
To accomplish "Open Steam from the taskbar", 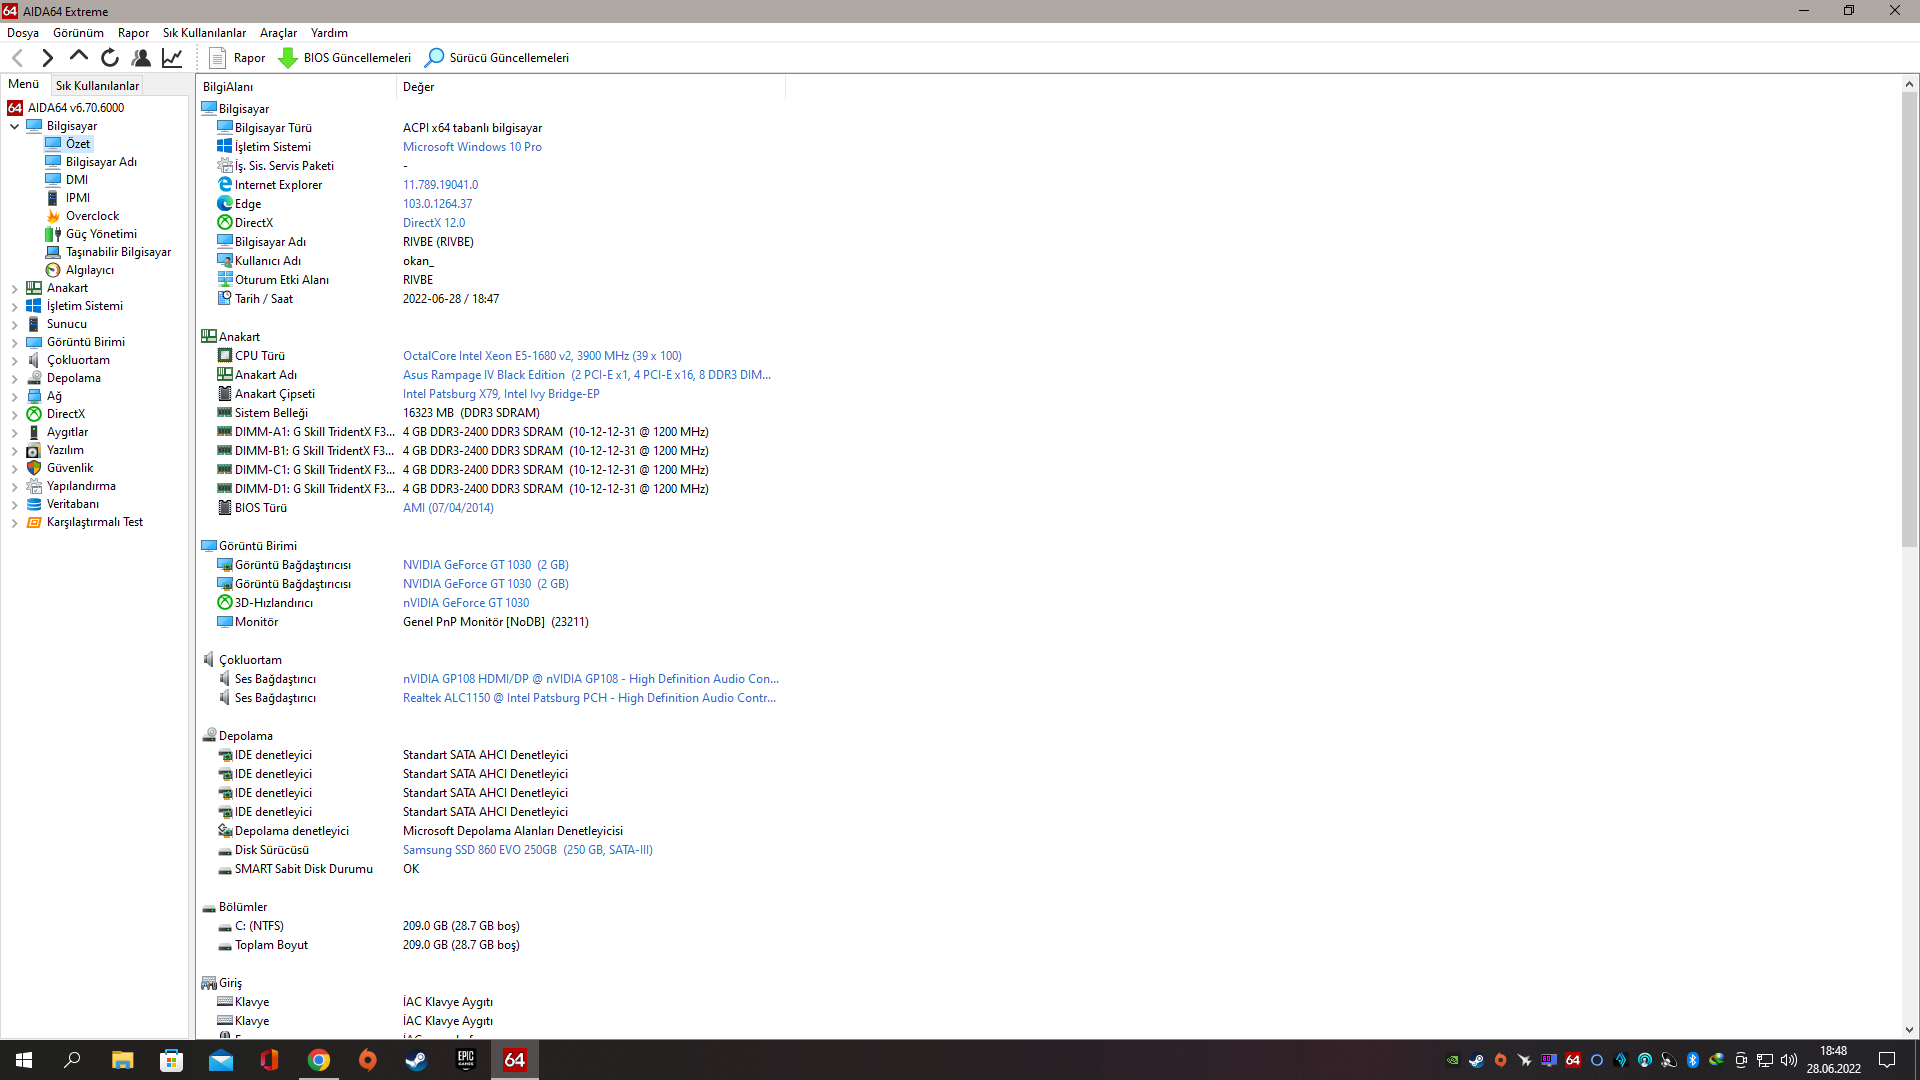I will point(416,1060).
